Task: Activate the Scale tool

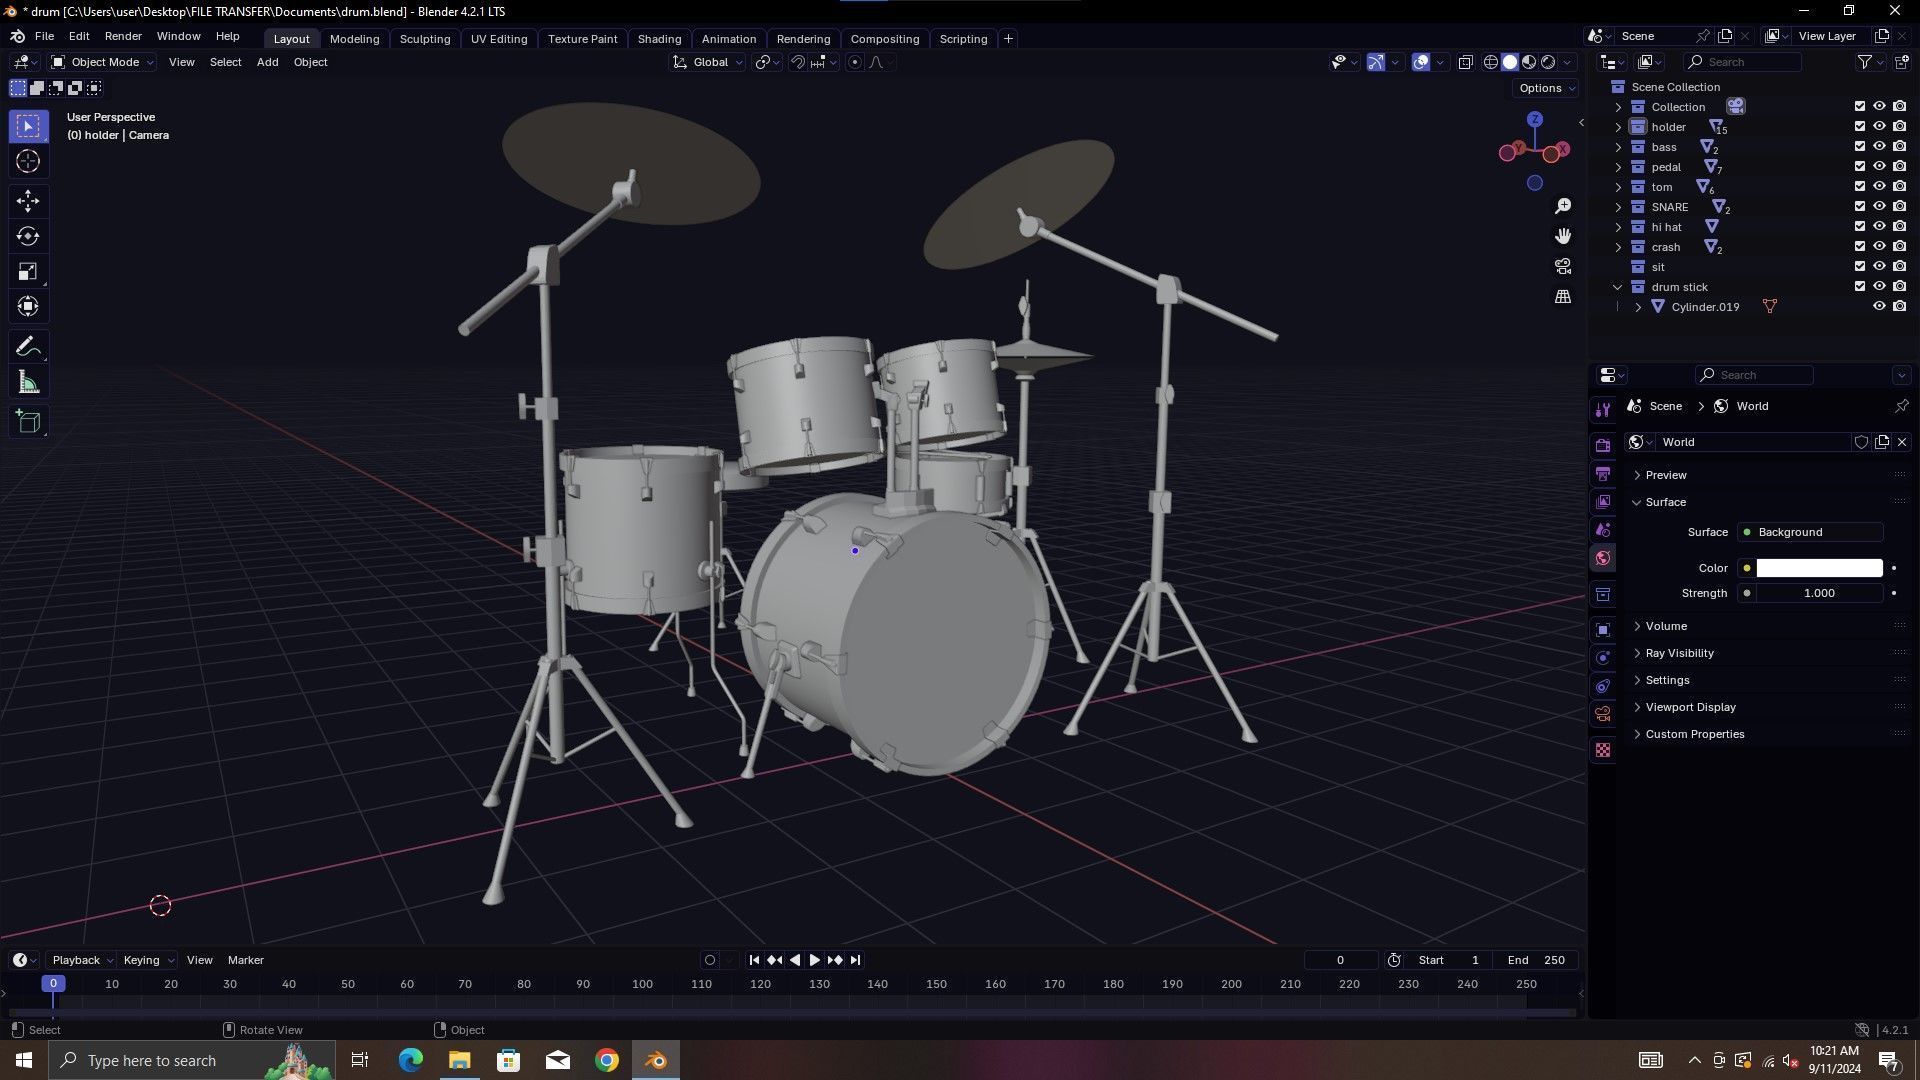Action: coord(28,271)
